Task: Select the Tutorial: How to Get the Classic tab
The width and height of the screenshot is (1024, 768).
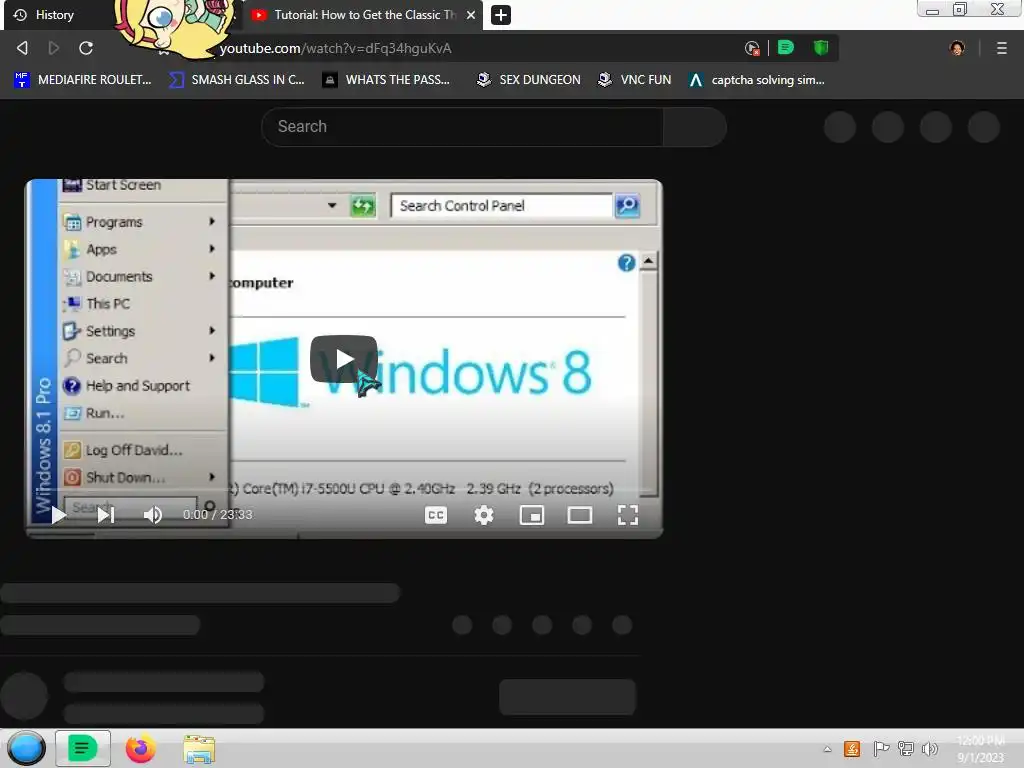Action: click(x=364, y=14)
